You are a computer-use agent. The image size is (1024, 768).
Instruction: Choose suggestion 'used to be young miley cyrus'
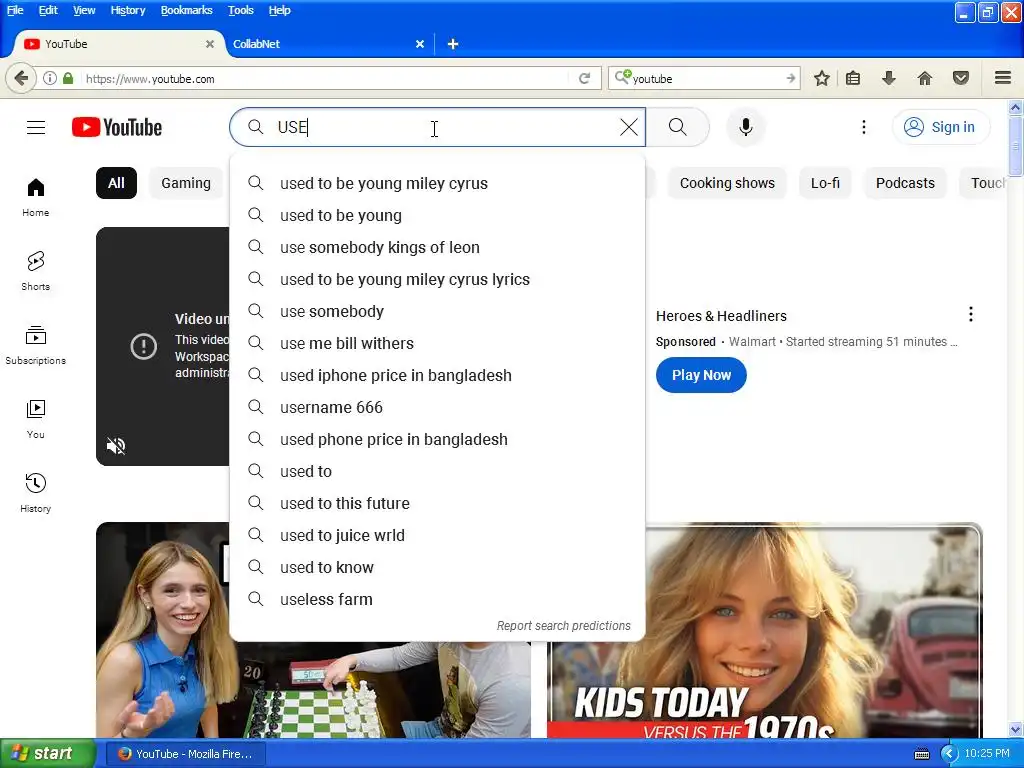(438, 184)
